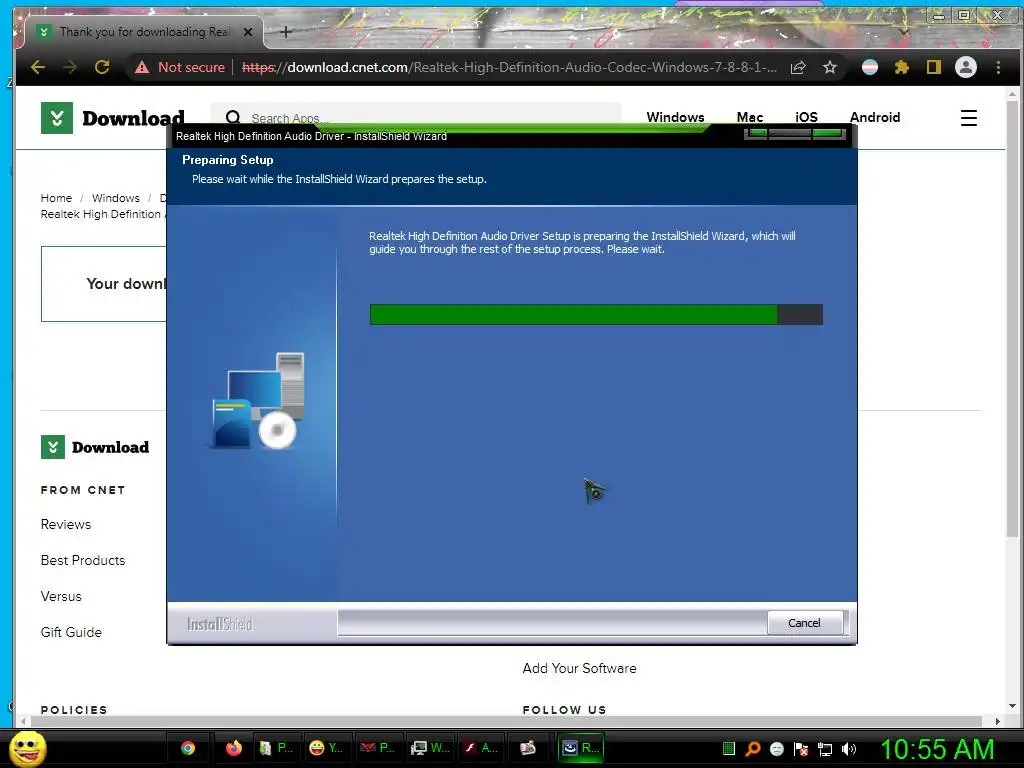1024x768 pixels.
Task: Open Chrome three-dot menu
Action: click(x=998, y=67)
